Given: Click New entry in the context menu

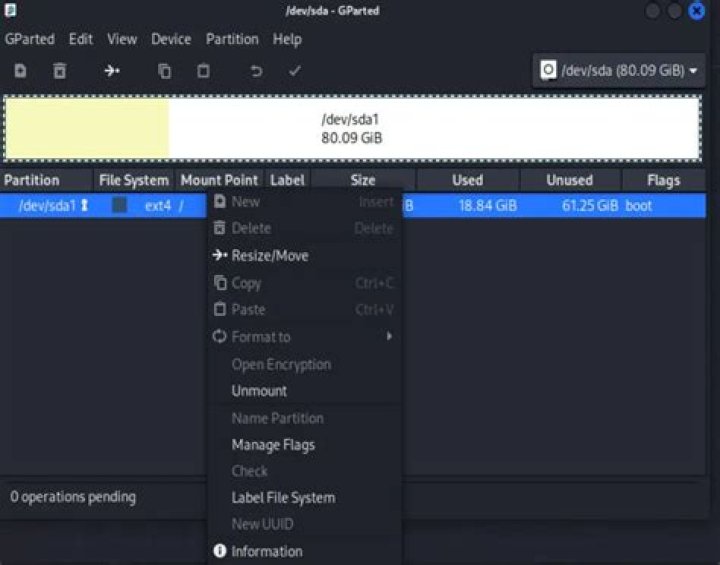Looking at the screenshot, I should click(x=305, y=201).
